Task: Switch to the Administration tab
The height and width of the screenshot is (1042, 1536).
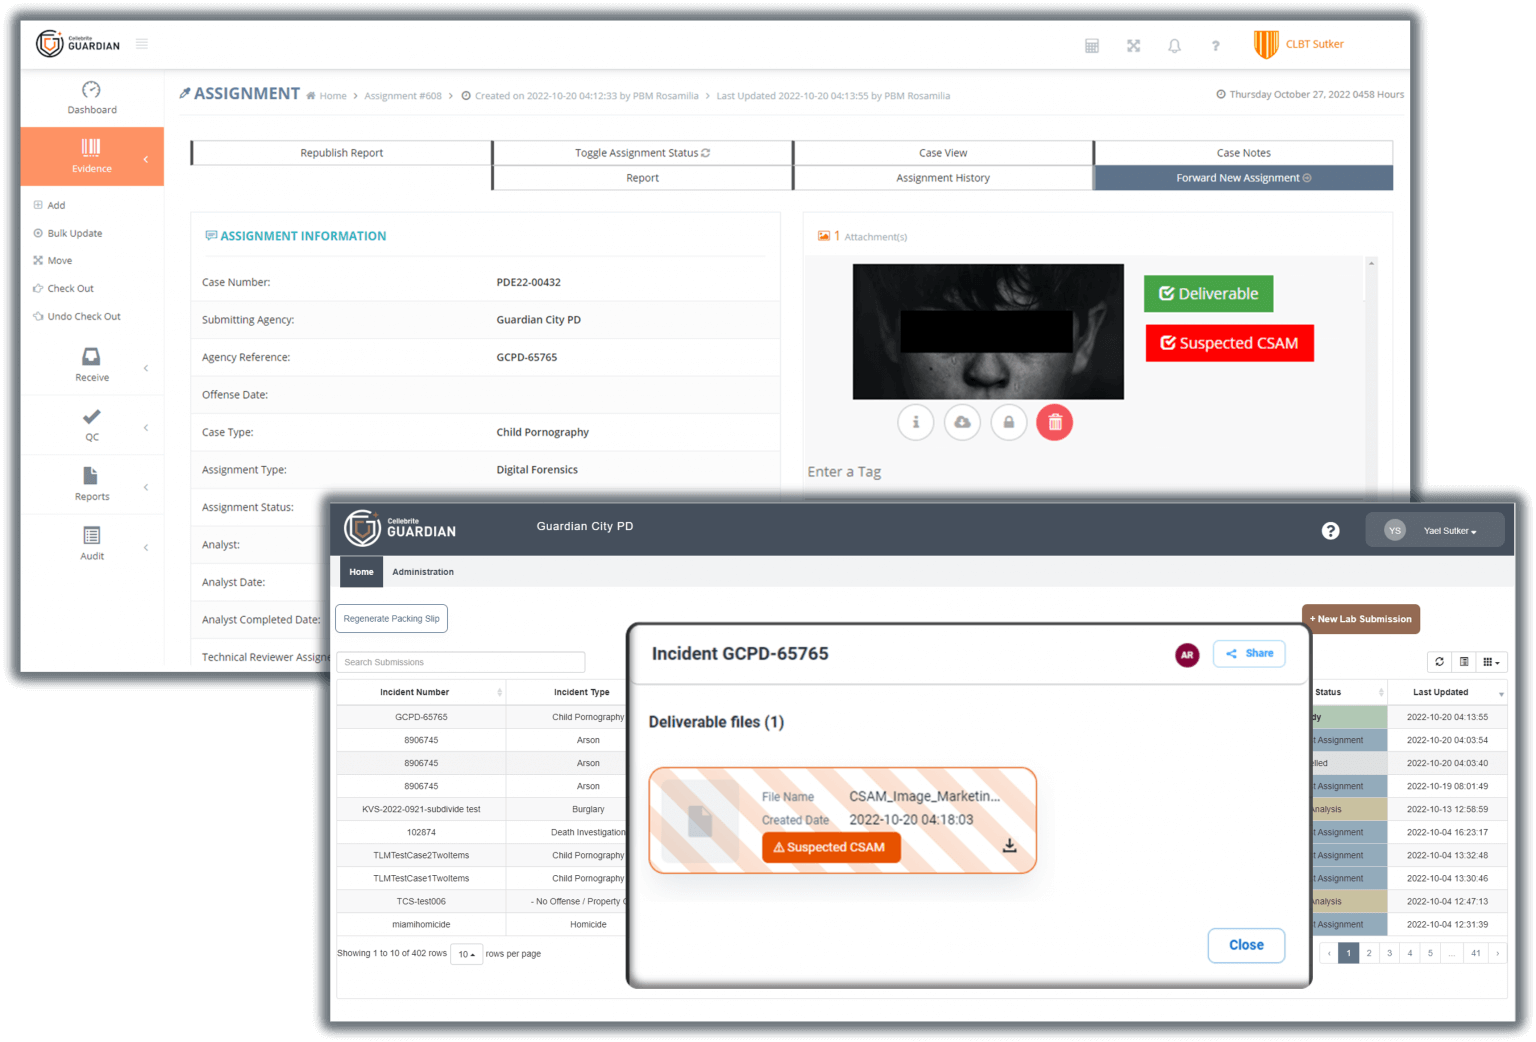Action: pyautogui.click(x=423, y=572)
